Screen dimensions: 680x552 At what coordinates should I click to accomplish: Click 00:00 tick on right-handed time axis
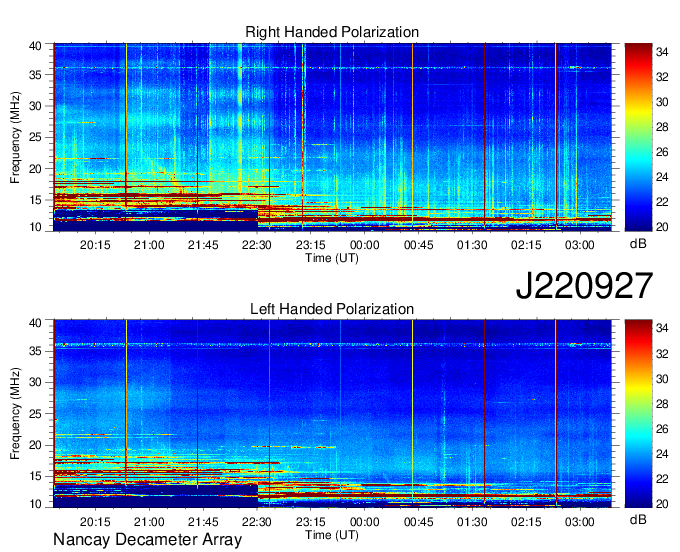tap(365, 245)
